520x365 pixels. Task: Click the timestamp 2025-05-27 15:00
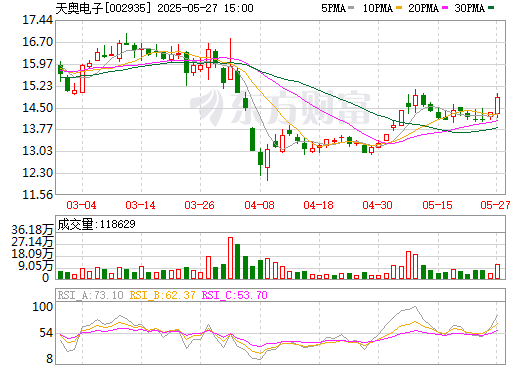click(205, 8)
